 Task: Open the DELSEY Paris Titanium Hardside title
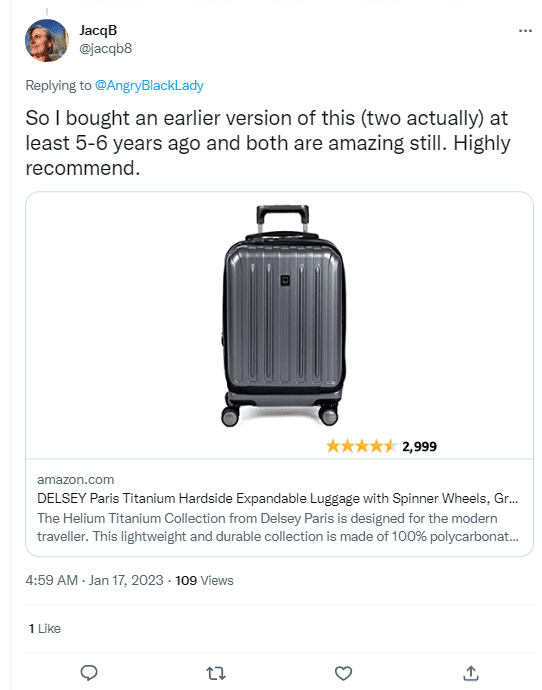coord(278,498)
